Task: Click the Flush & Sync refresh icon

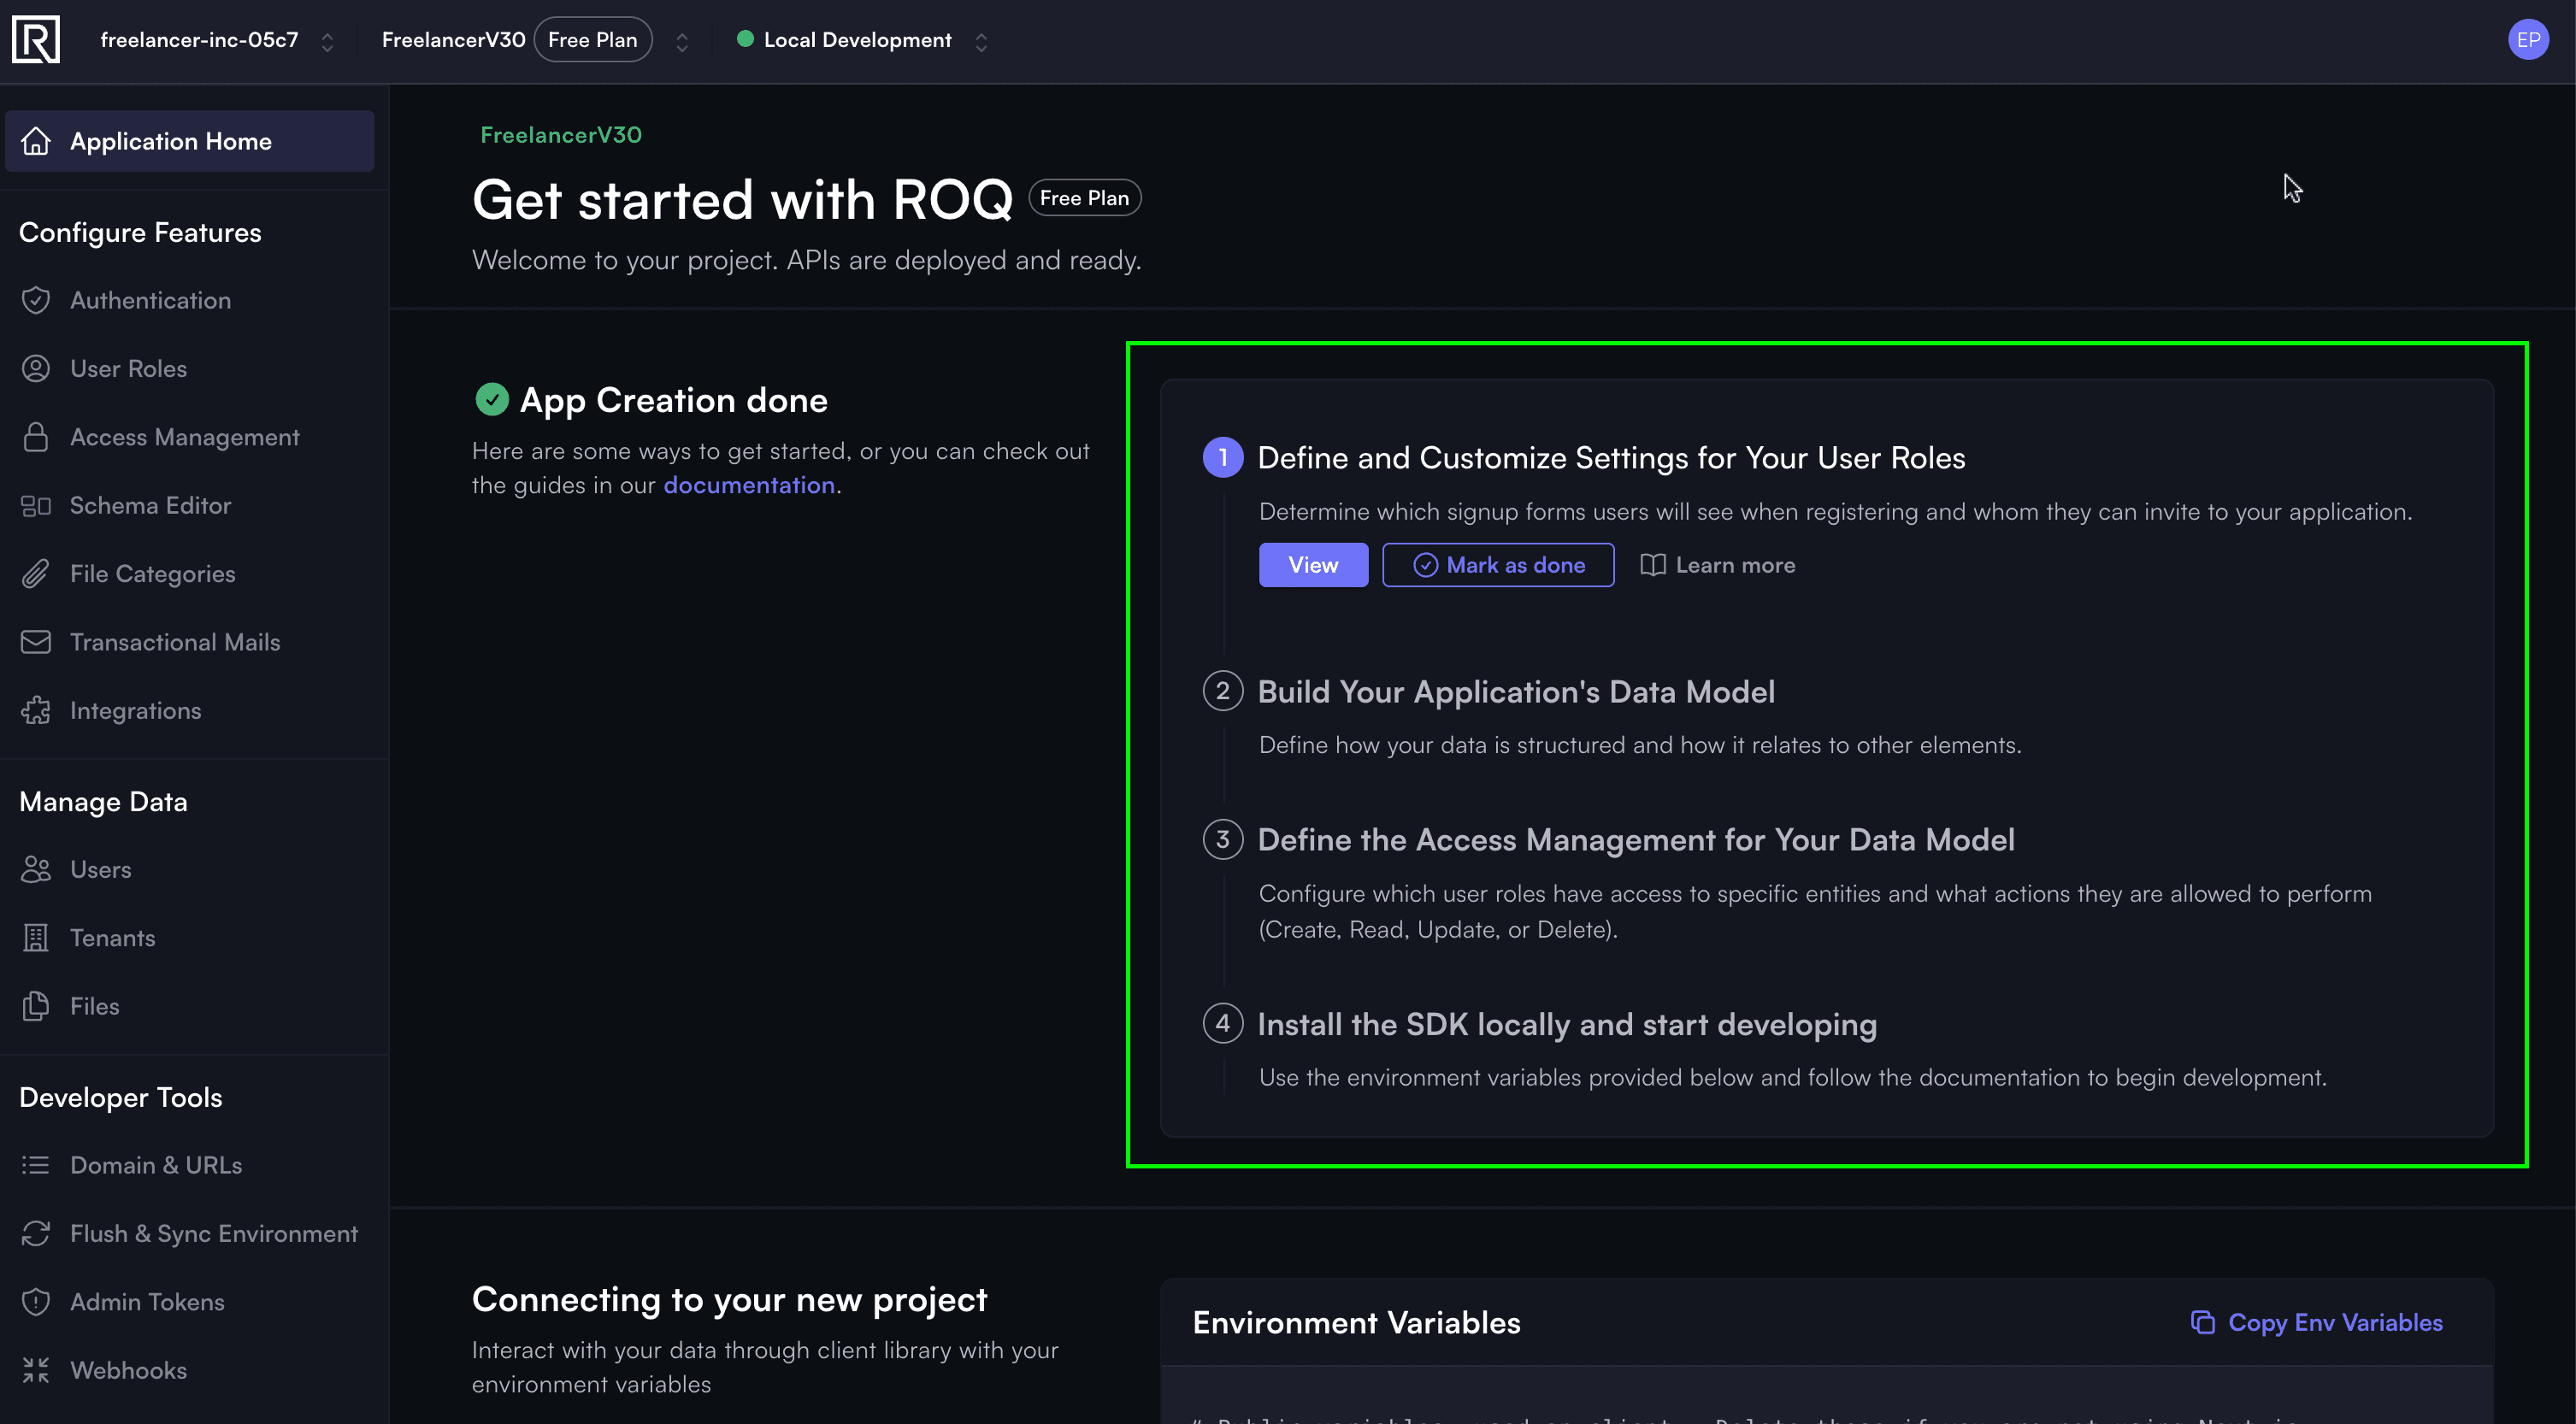Action: pyautogui.click(x=36, y=1233)
